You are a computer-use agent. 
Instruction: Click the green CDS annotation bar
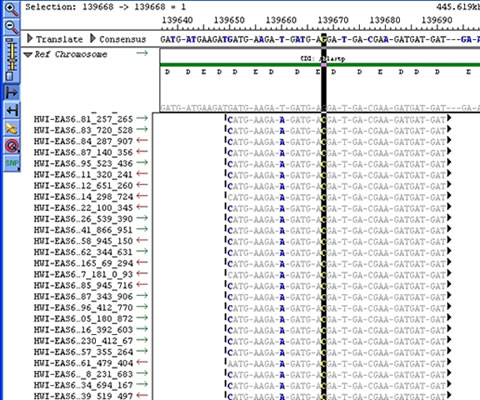pyautogui.click(x=320, y=65)
